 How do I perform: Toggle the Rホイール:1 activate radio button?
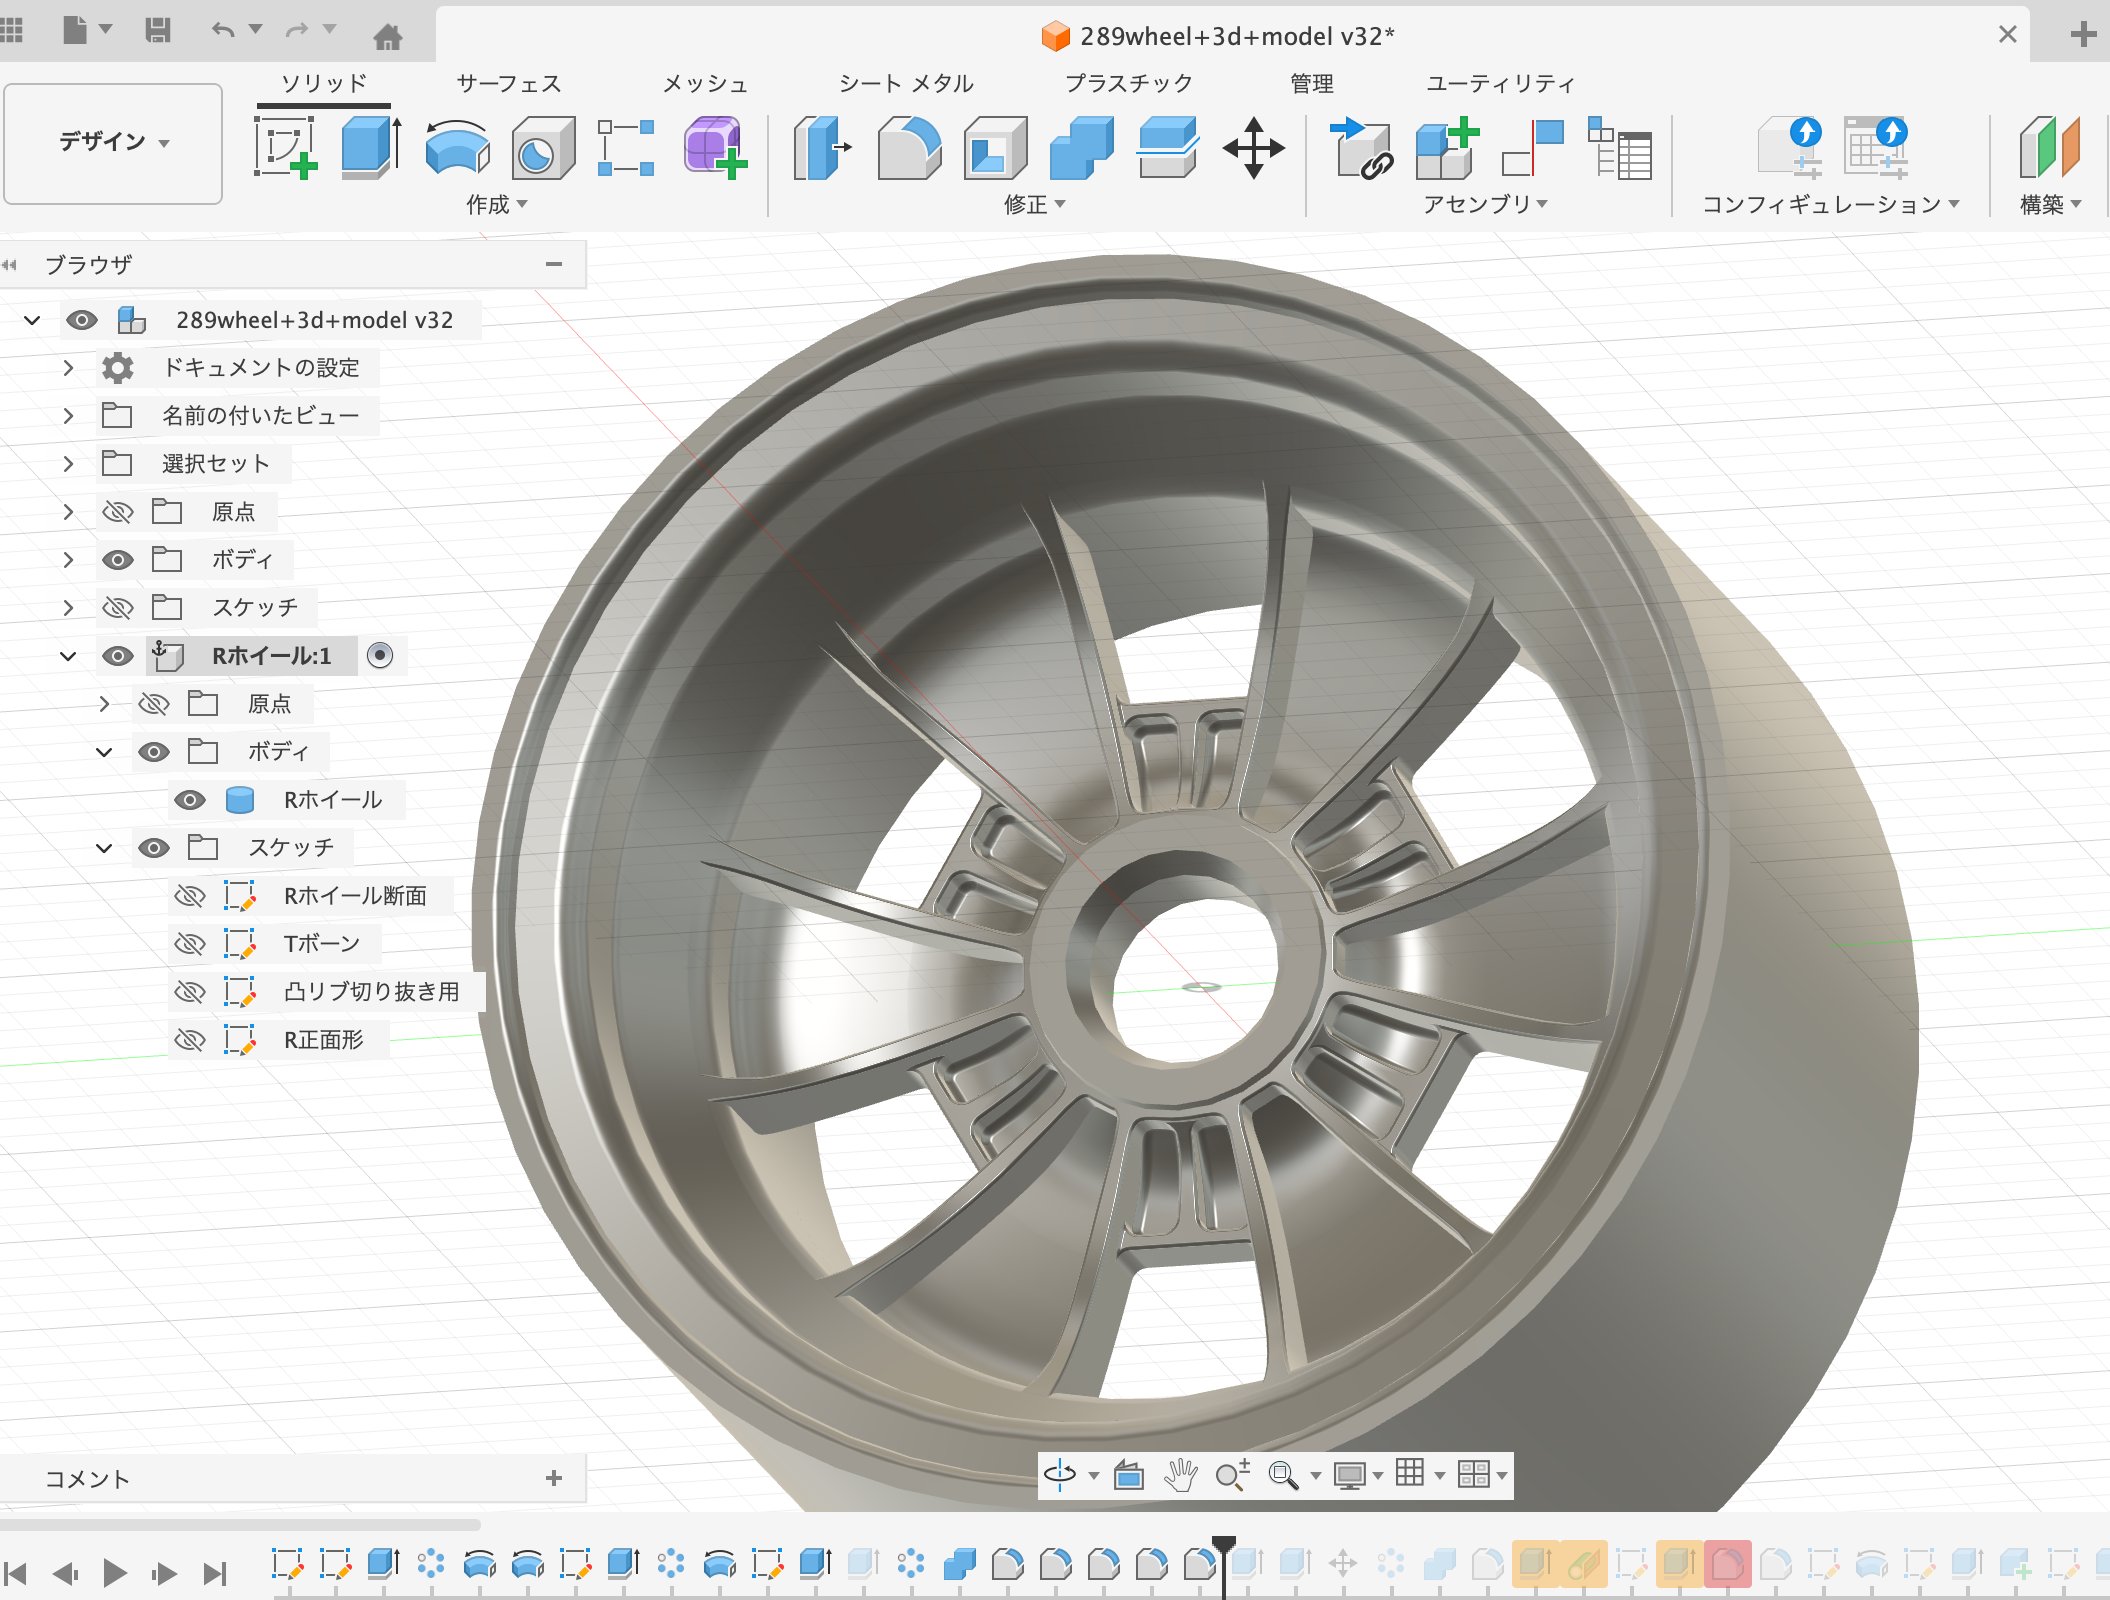(x=380, y=656)
